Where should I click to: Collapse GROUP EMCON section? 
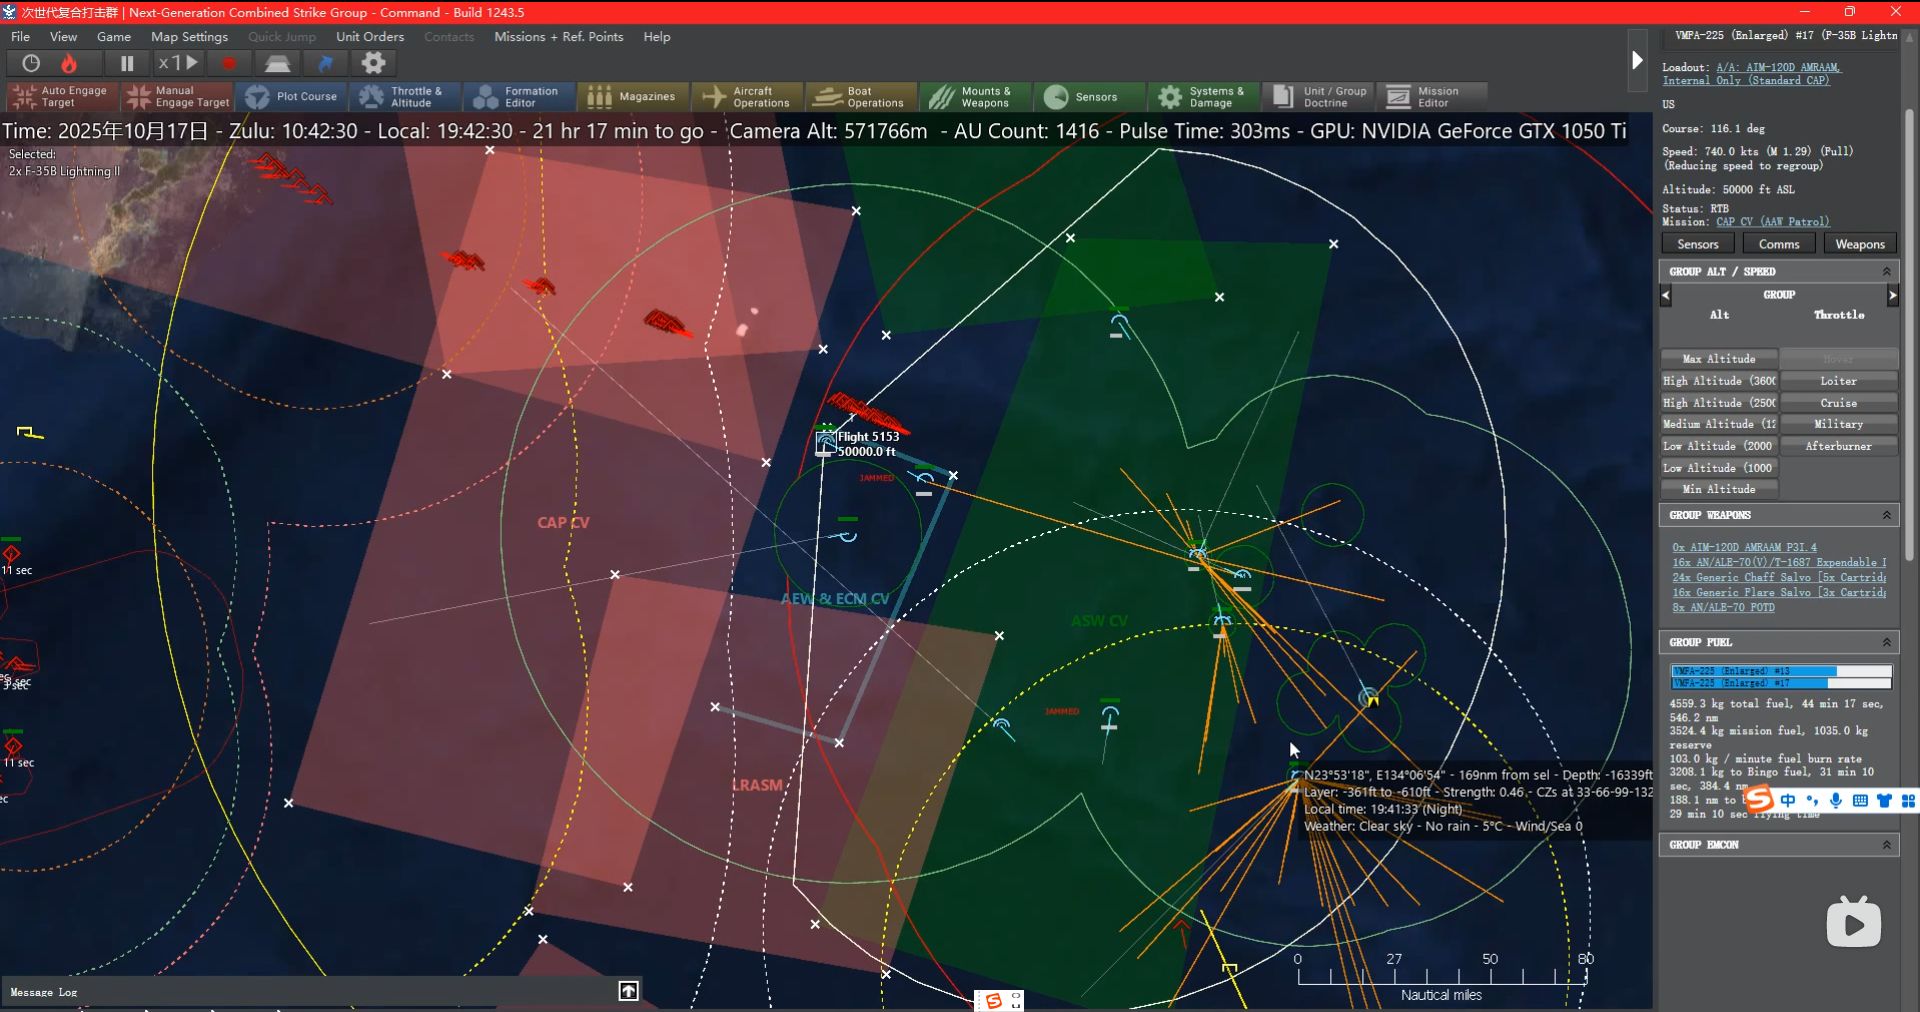click(x=1886, y=845)
